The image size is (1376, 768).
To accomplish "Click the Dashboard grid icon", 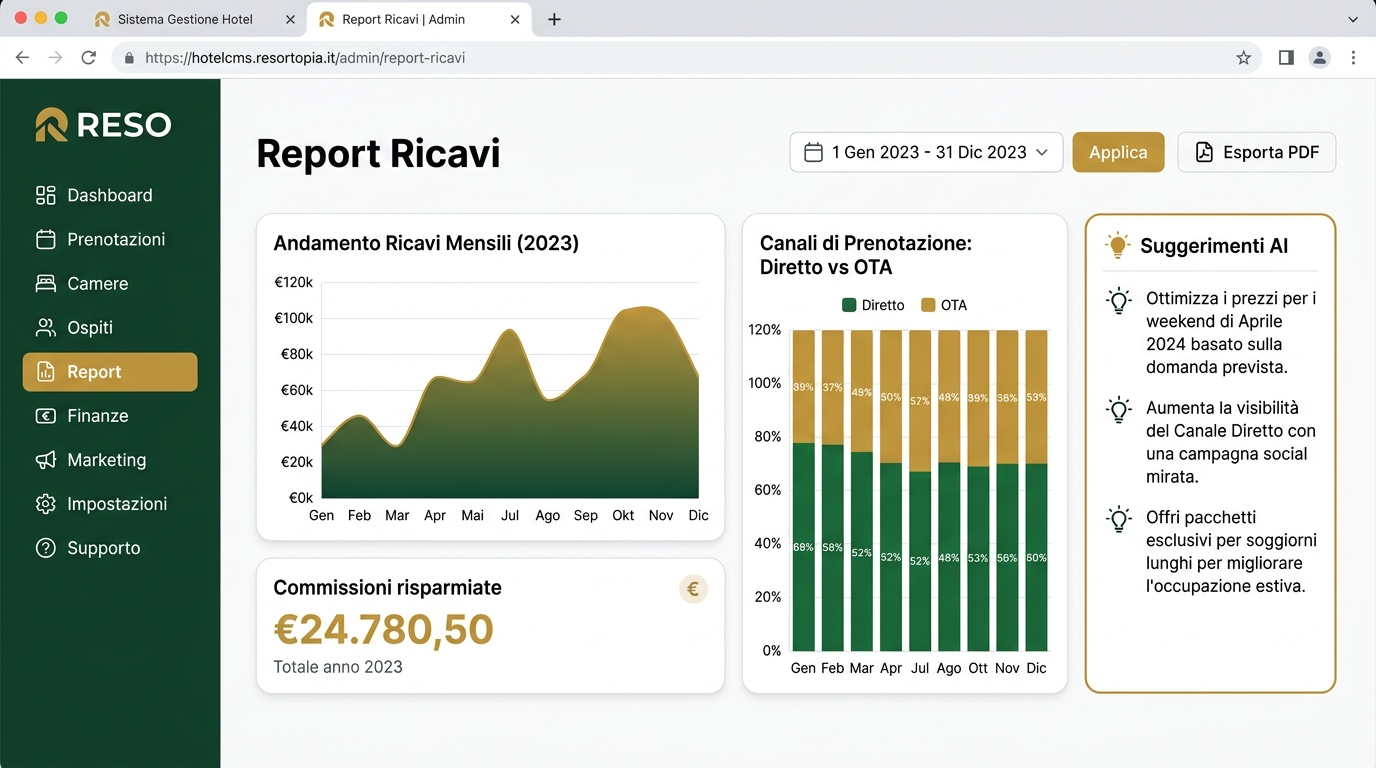I will (x=45, y=195).
